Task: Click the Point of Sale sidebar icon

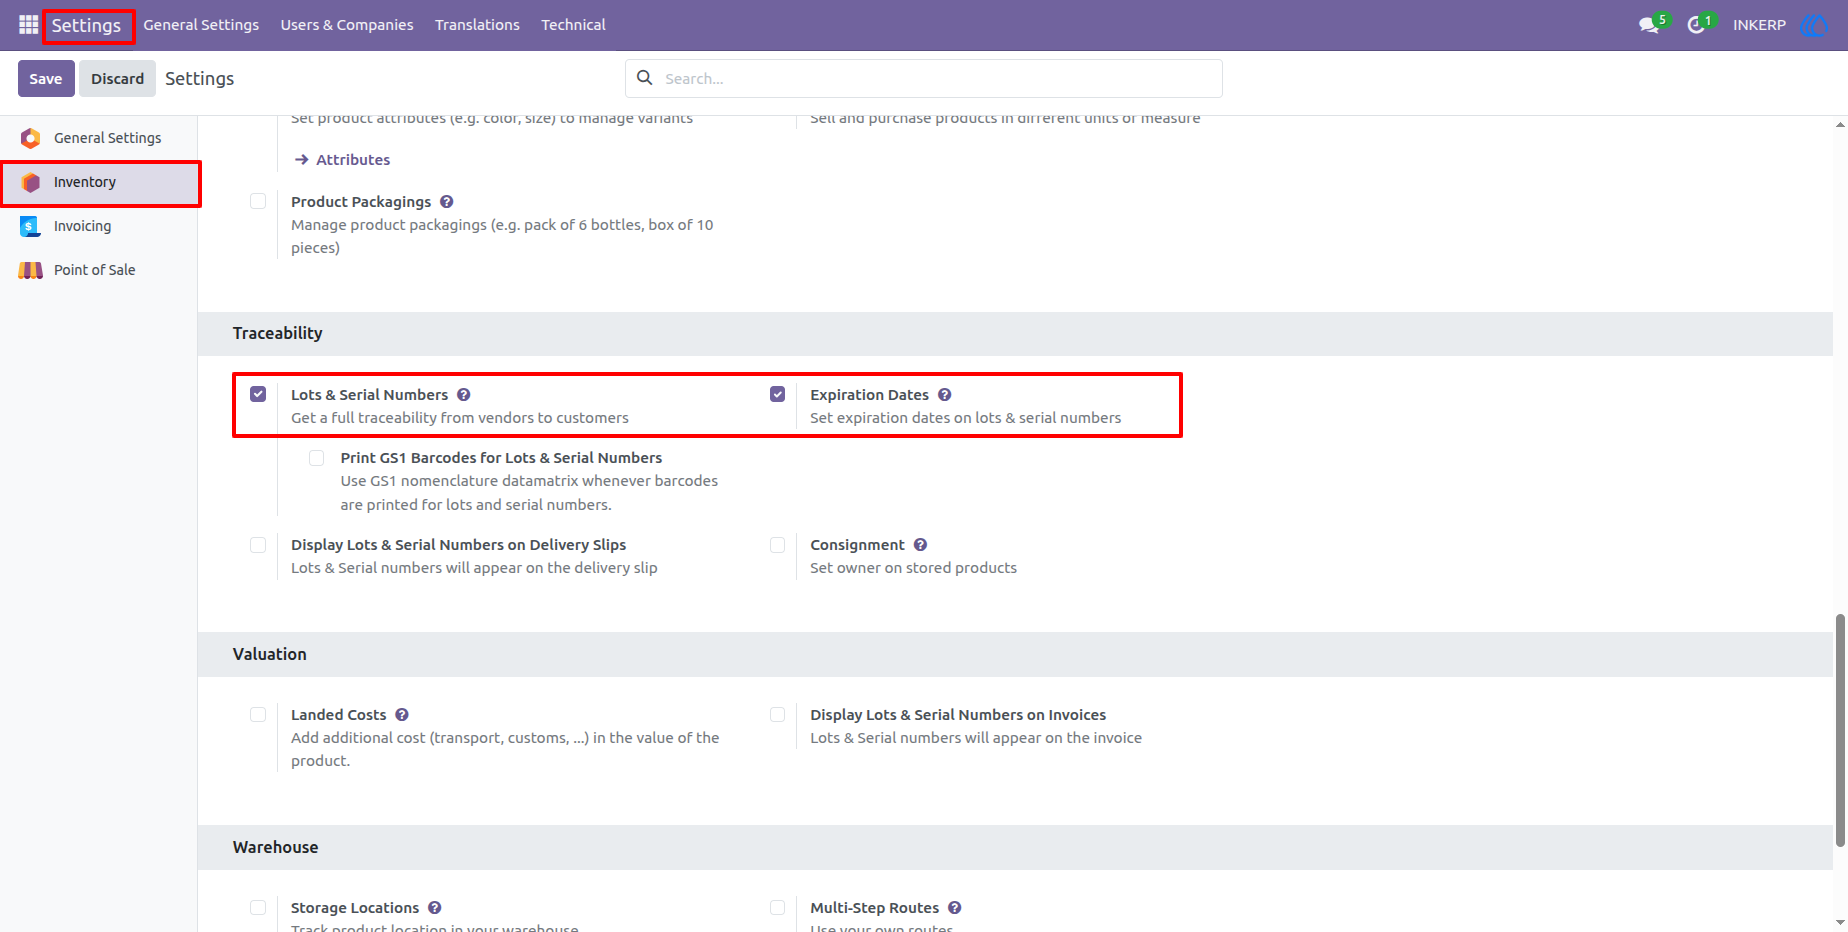Action: (31, 270)
